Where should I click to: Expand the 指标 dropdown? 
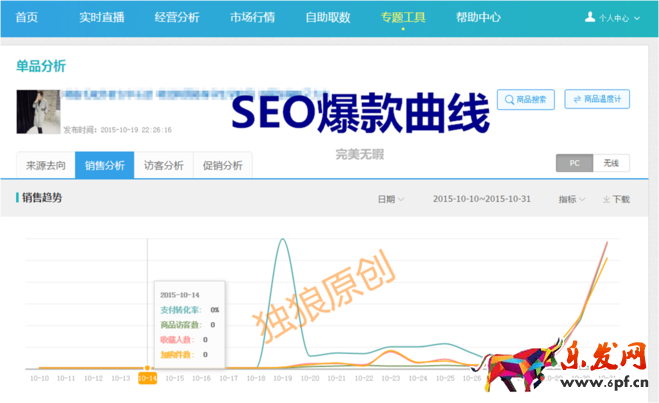(x=572, y=200)
